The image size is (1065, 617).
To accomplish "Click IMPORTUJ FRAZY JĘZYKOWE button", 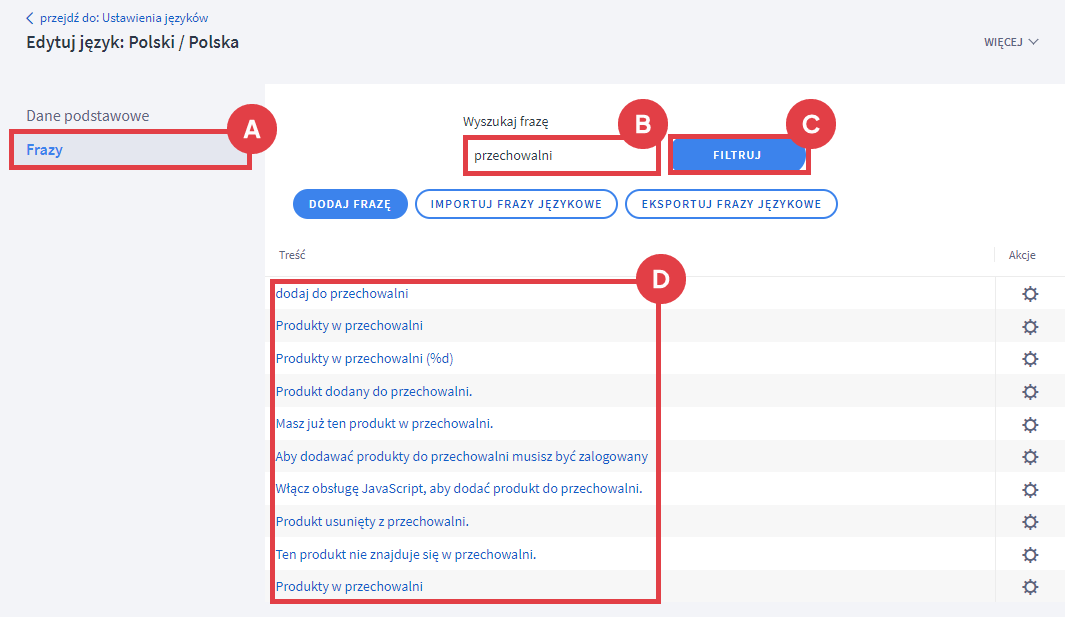I will pyautogui.click(x=516, y=204).
